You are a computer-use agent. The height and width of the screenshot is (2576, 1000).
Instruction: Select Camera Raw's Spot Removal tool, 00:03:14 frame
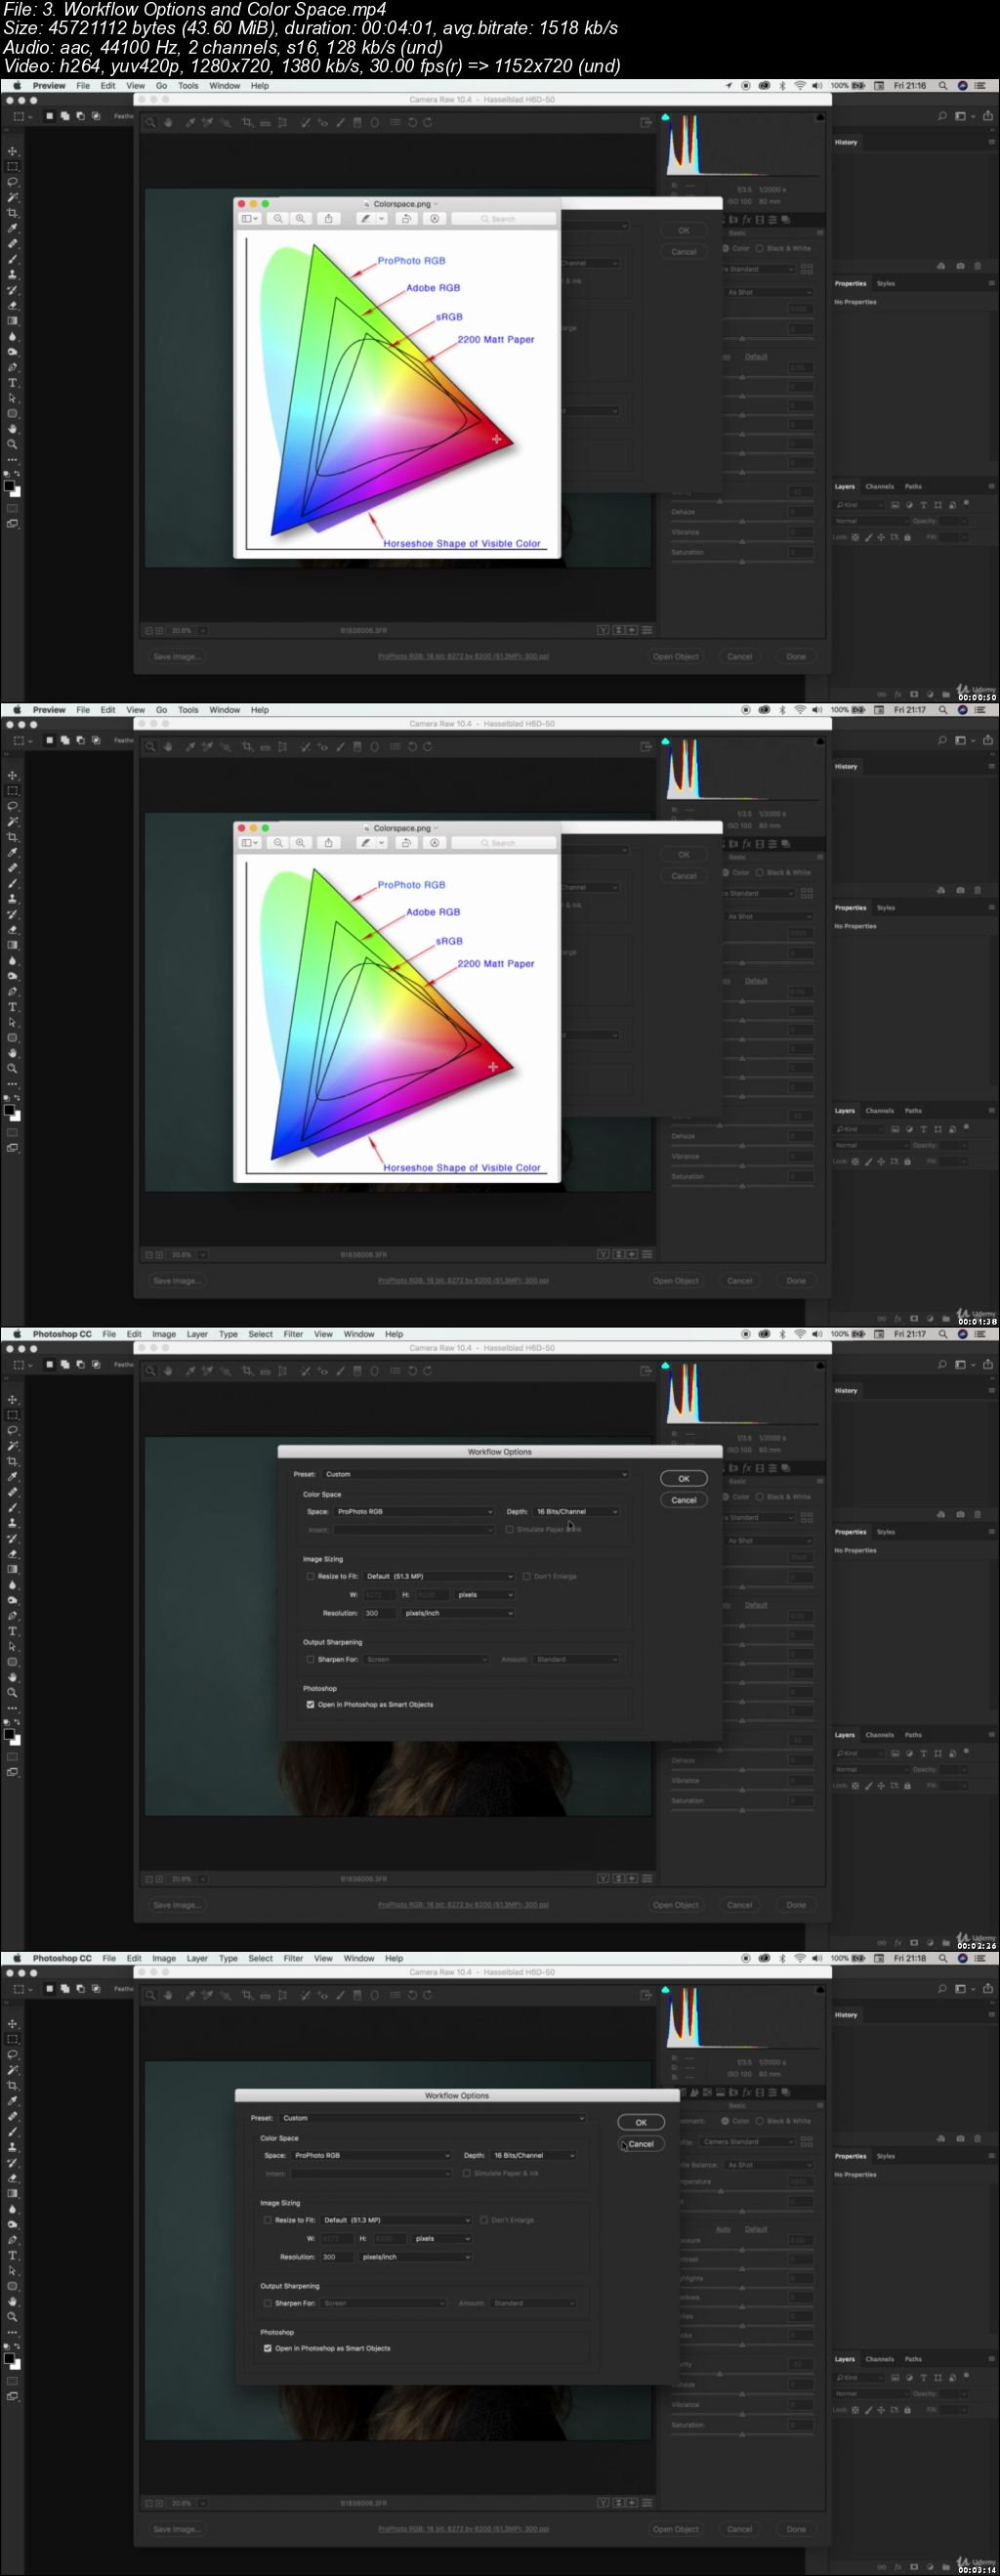pos(305,1995)
